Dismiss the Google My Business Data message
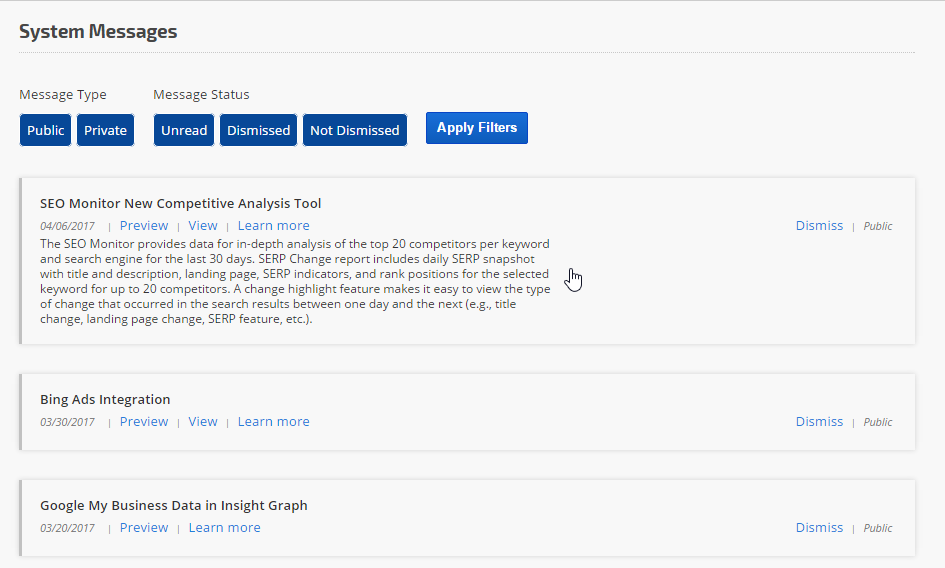Image resolution: width=945 pixels, height=568 pixels. click(x=819, y=528)
